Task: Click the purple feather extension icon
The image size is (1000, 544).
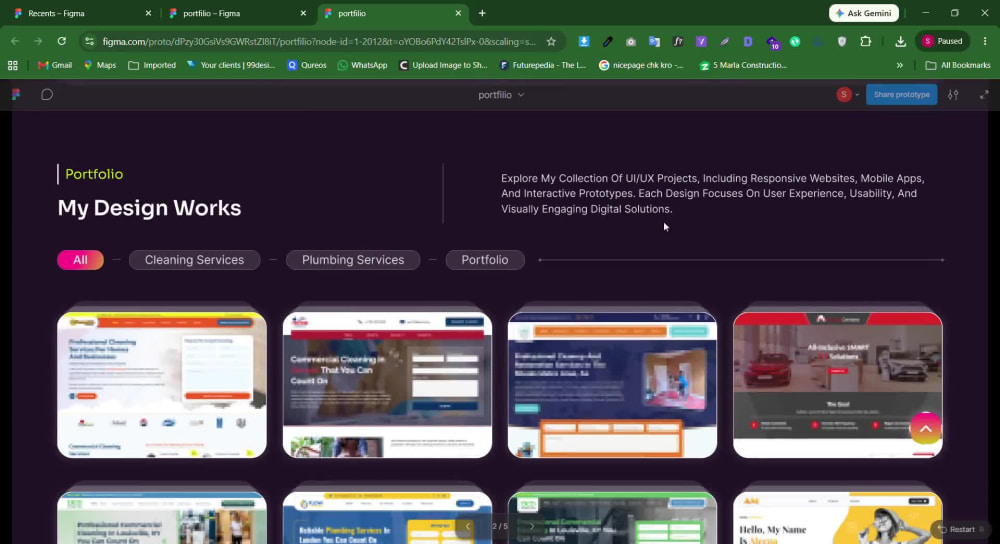Action: pyautogui.click(x=724, y=41)
